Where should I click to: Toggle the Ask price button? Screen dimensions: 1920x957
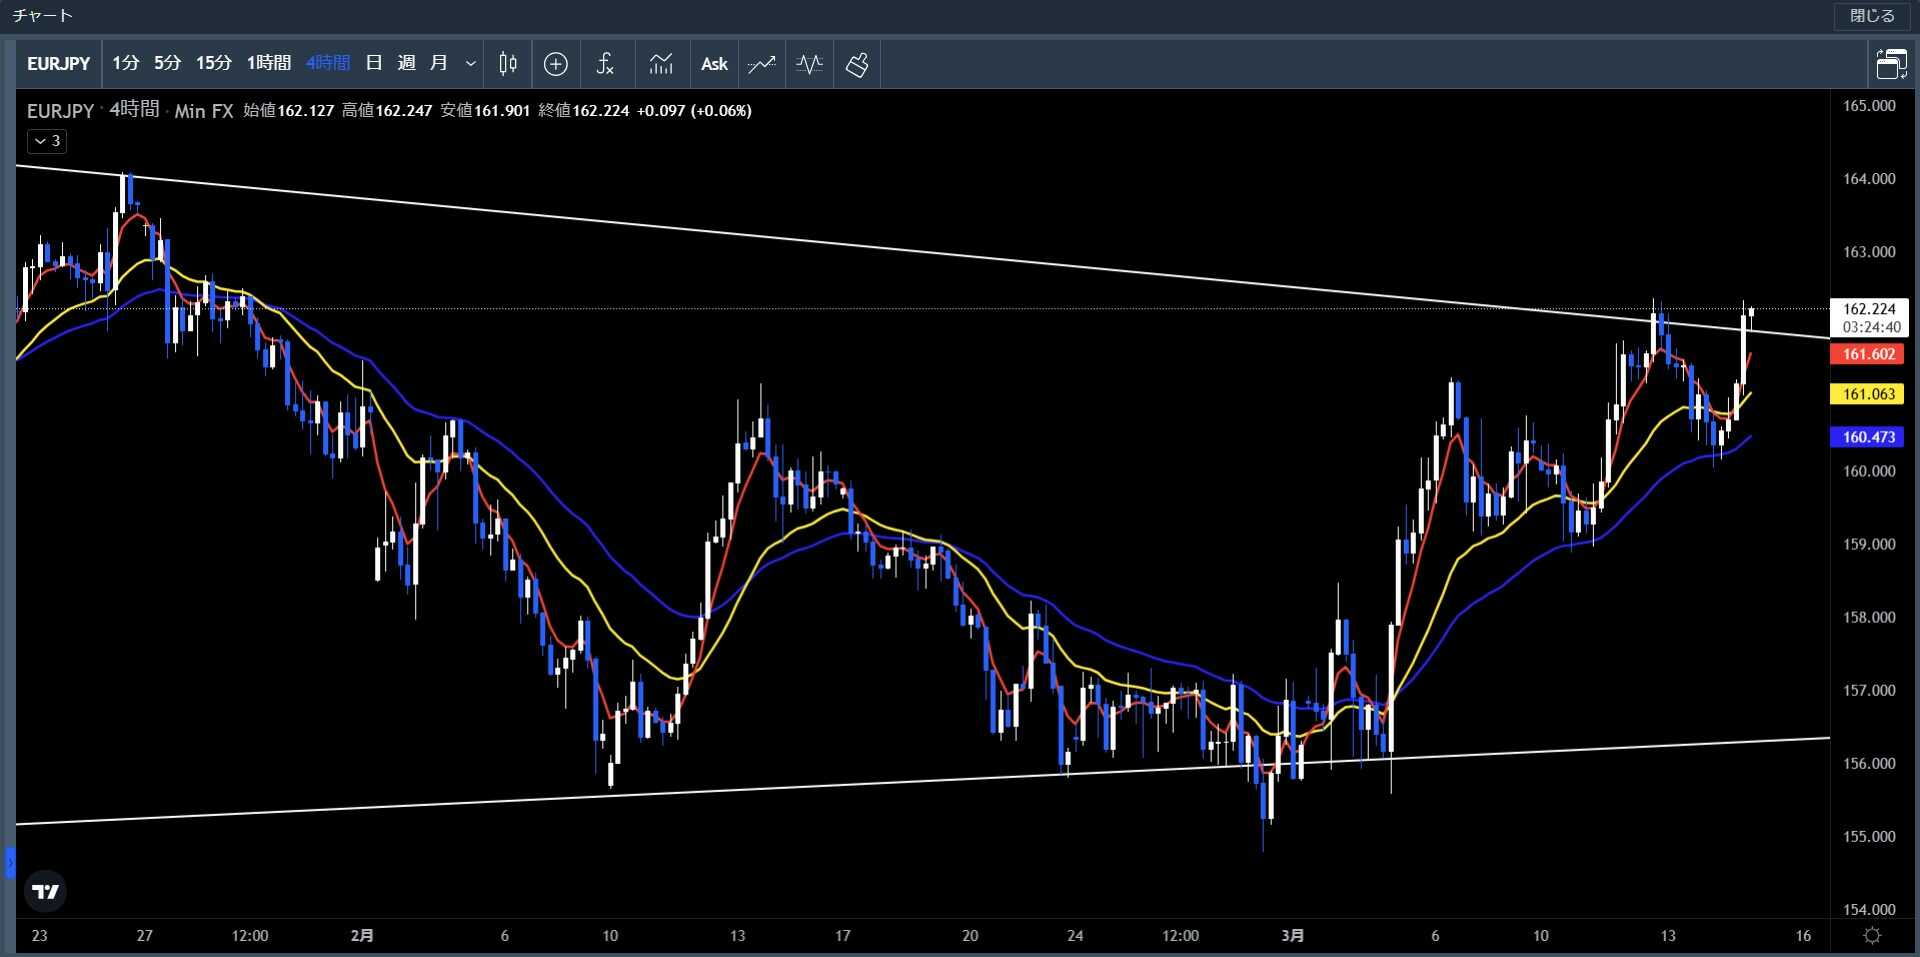point(714,64)
